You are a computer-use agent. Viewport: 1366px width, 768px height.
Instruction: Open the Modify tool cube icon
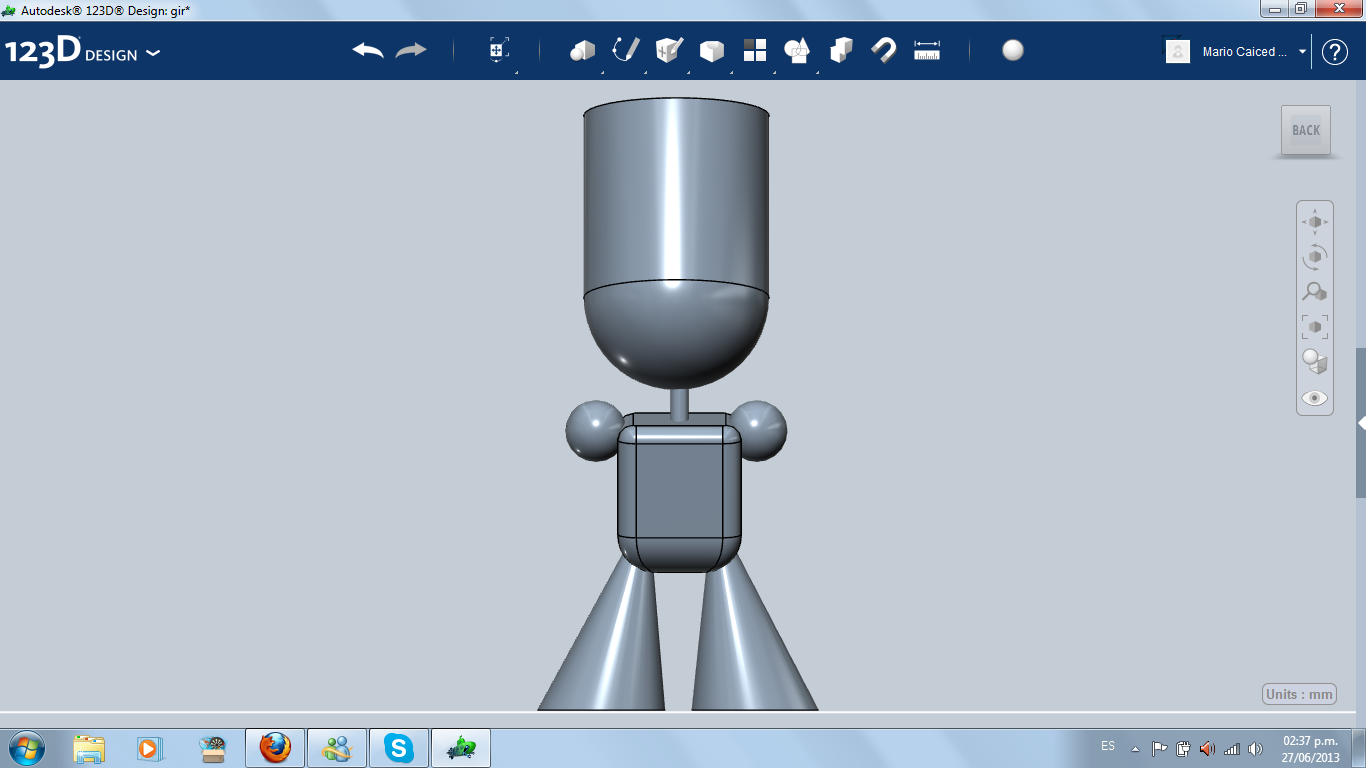point(712,51)
